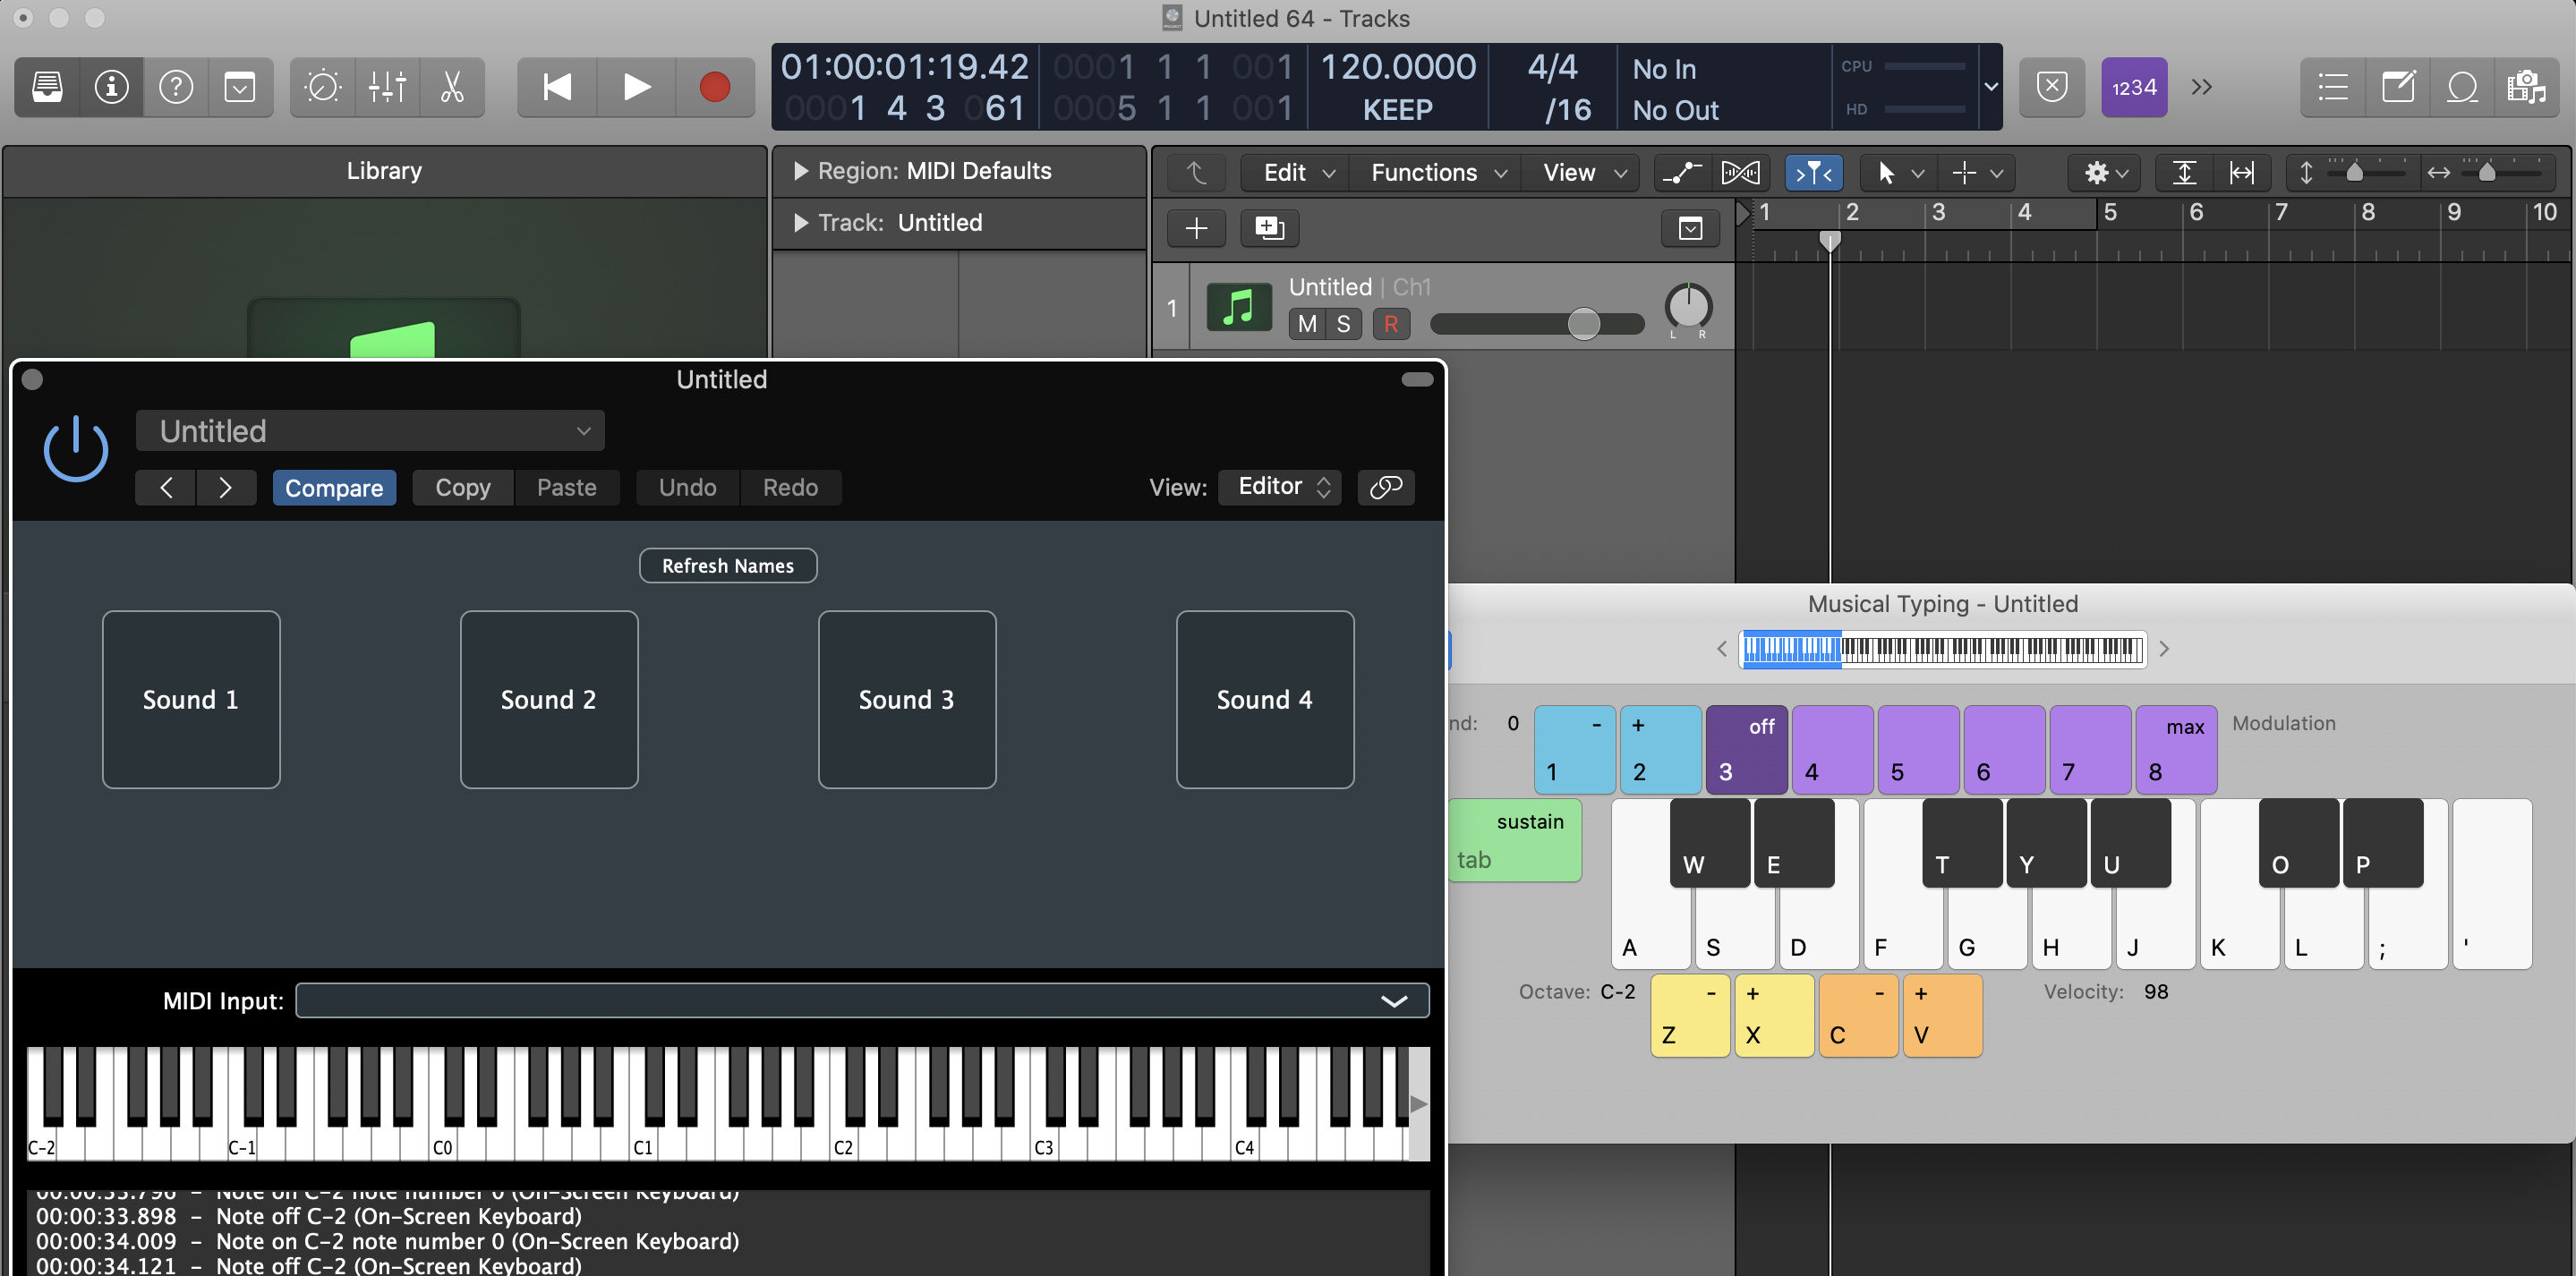Click the plug-in link chain icon

point(1385,487)
